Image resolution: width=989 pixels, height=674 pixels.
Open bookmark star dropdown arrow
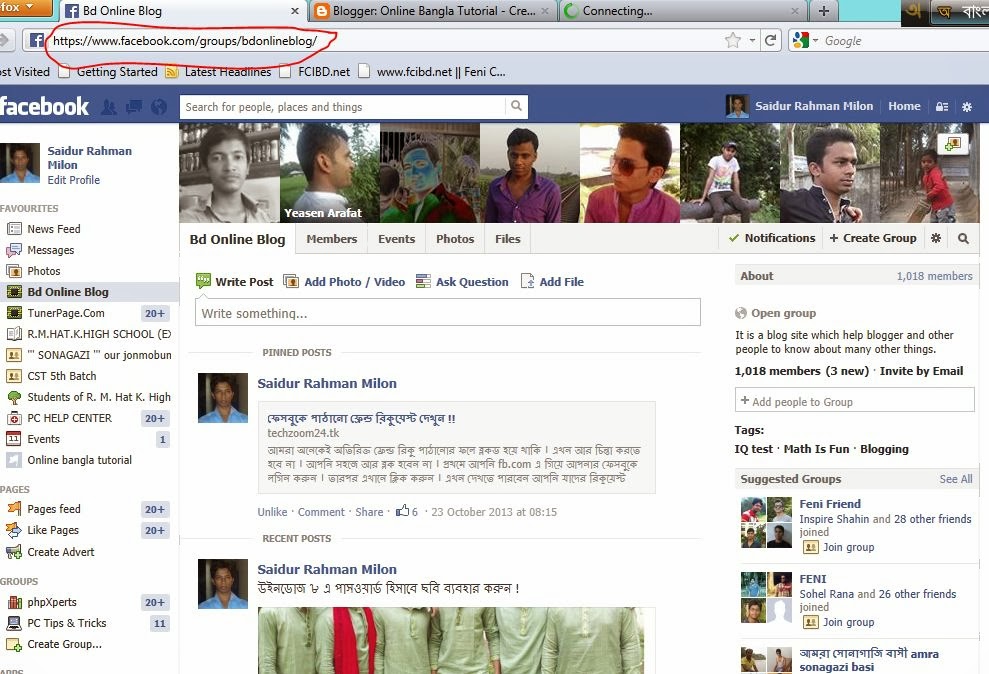click(x=752, y=41)
